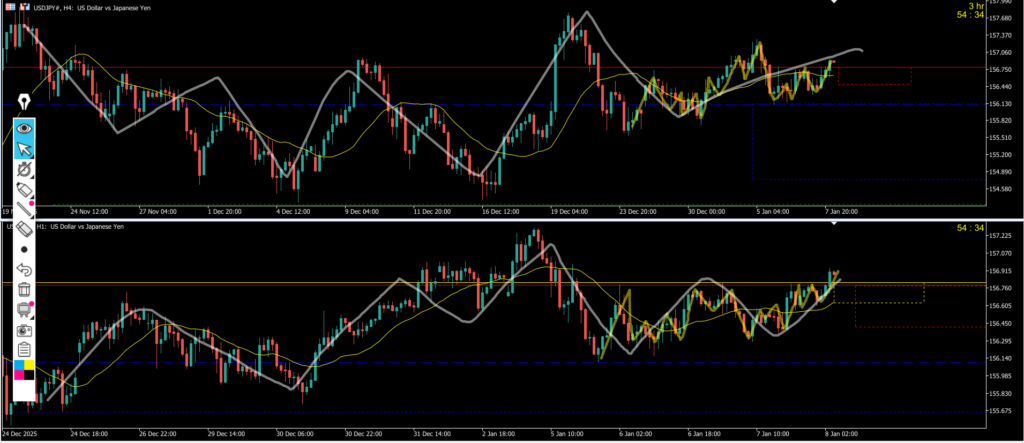Click the USDJPY H4 chart title text

point(90,6)
